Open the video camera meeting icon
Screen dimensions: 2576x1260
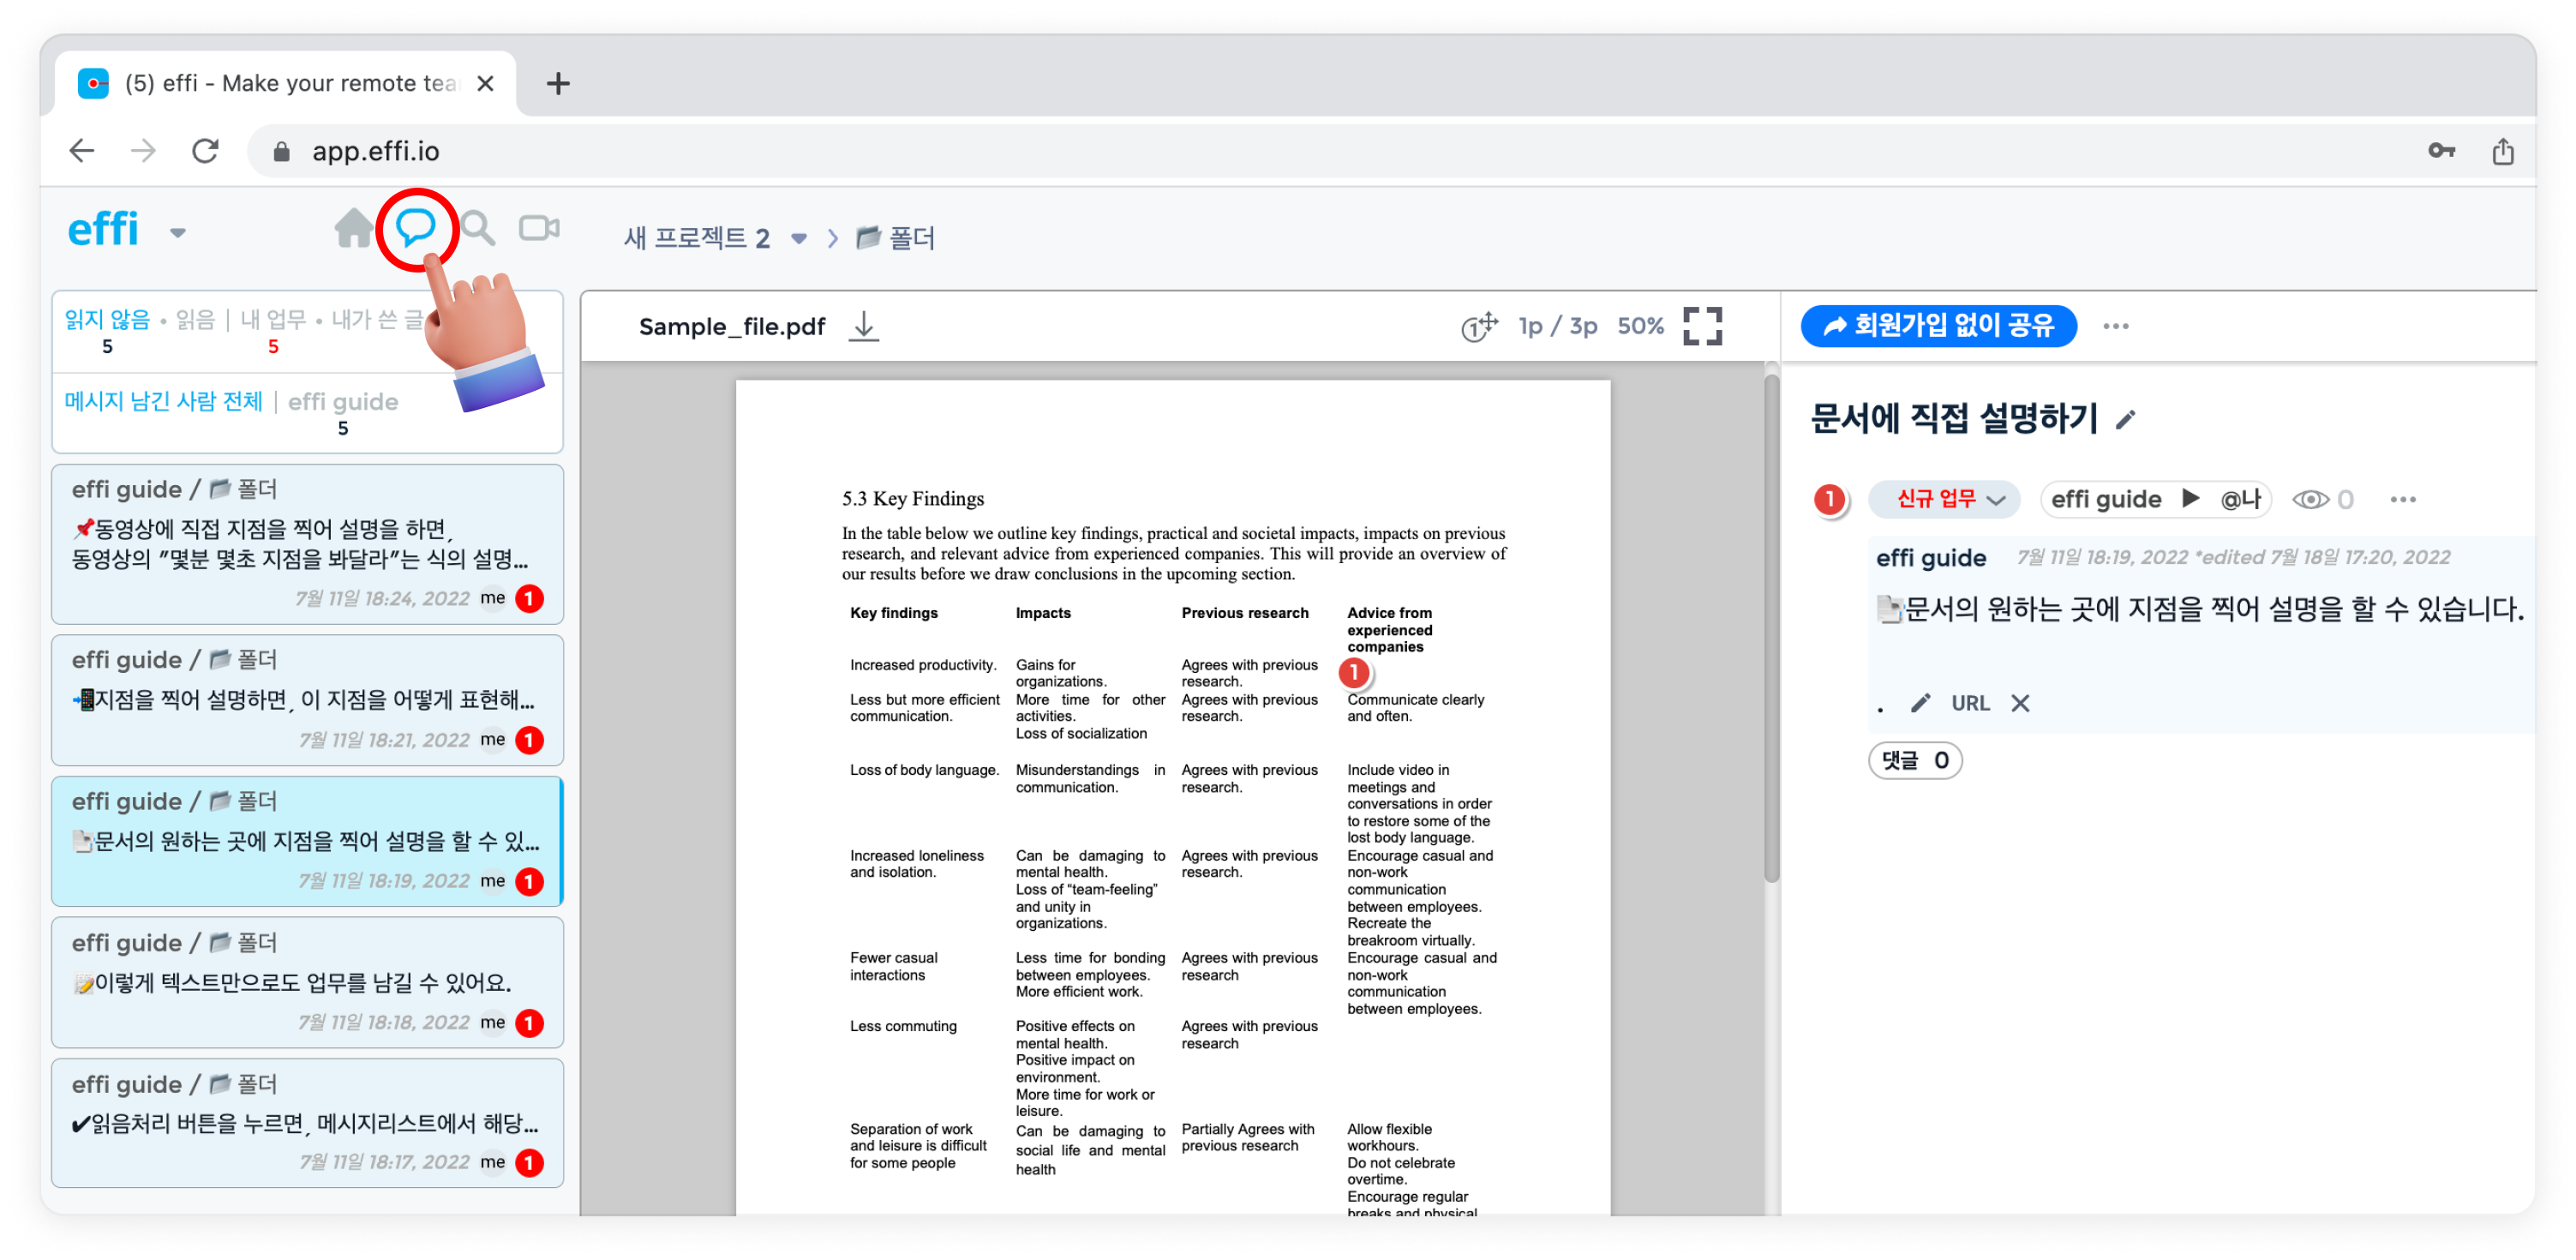(539, 229)
